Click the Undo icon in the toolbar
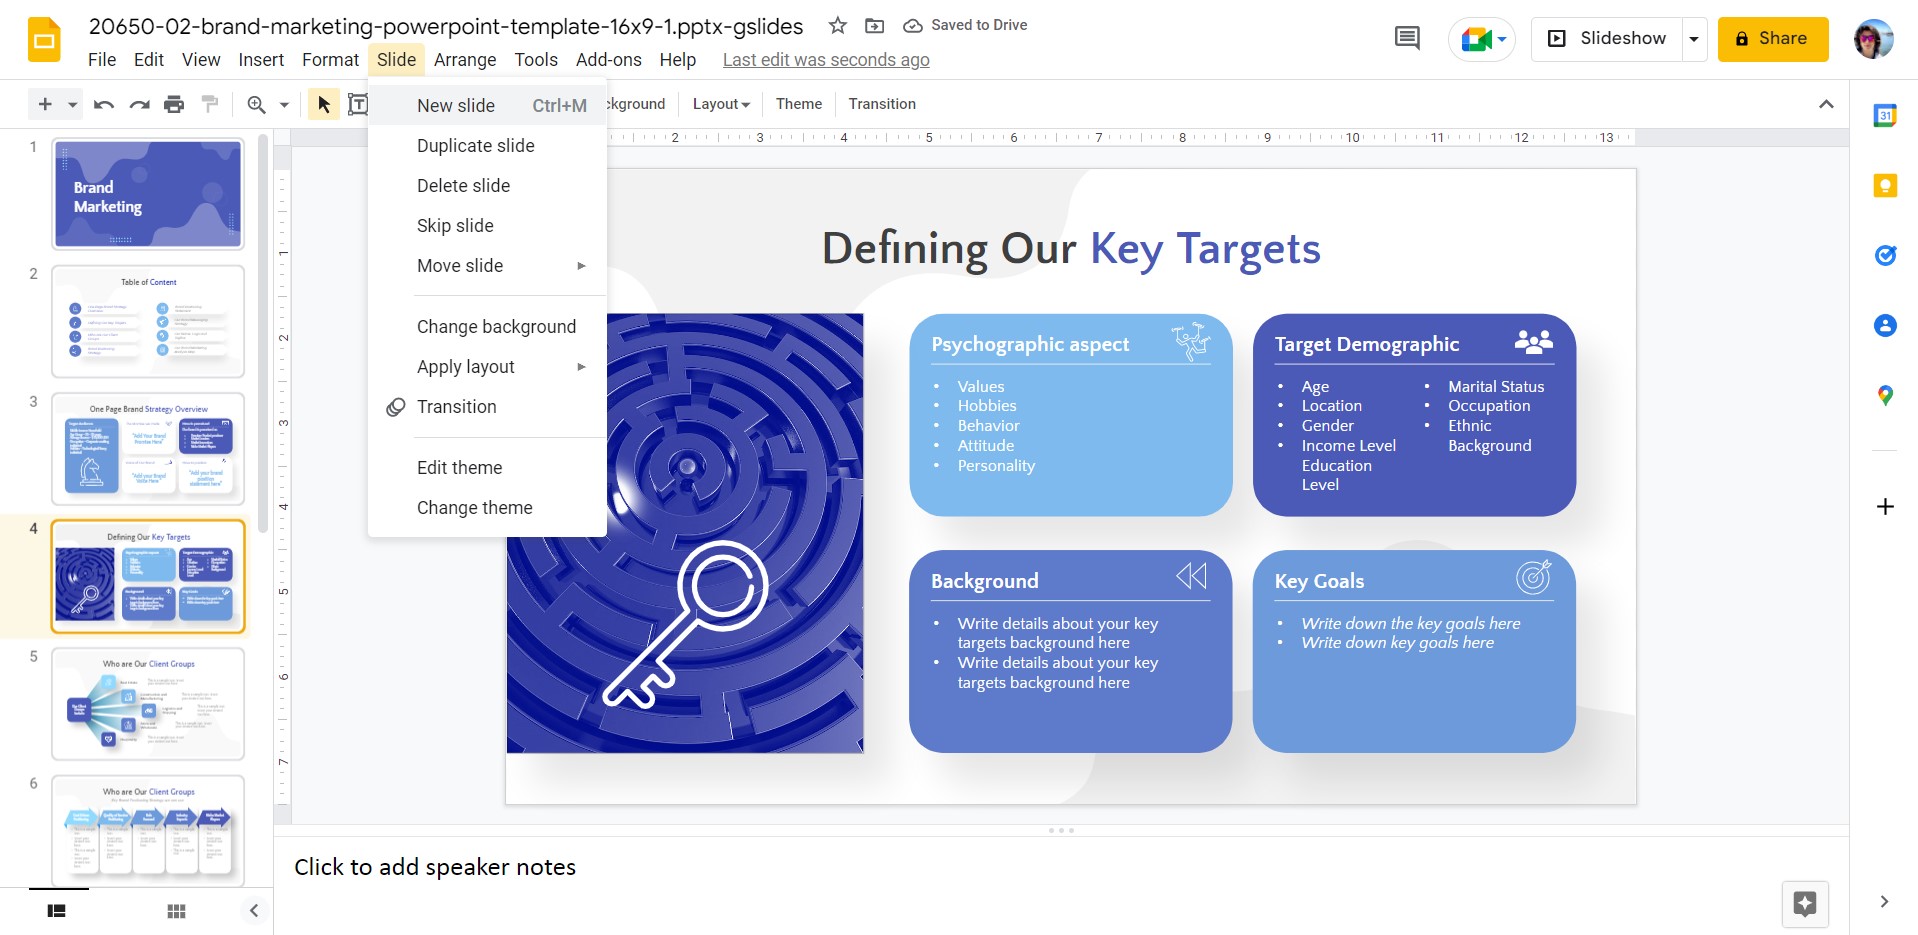The image size is (1918, 935). [103, 104]
